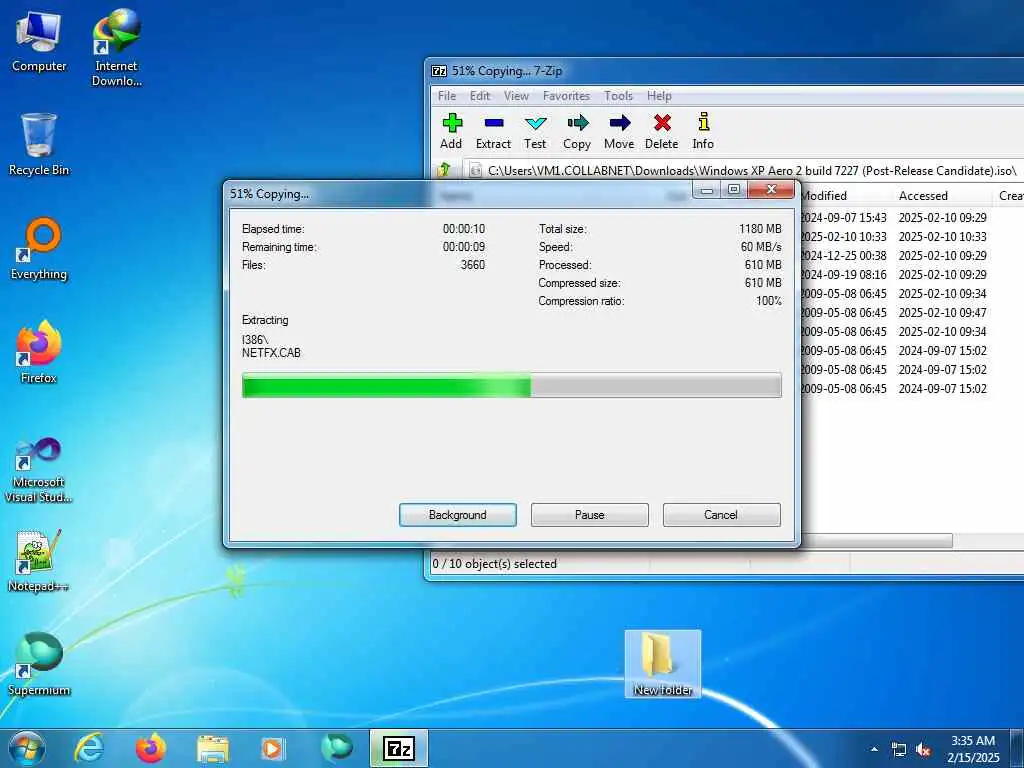Image resolution: width=1024 pixels, height=768 pixels.
Task: Click the Compression ratio value 100%
Action: (x=769, y=301)
